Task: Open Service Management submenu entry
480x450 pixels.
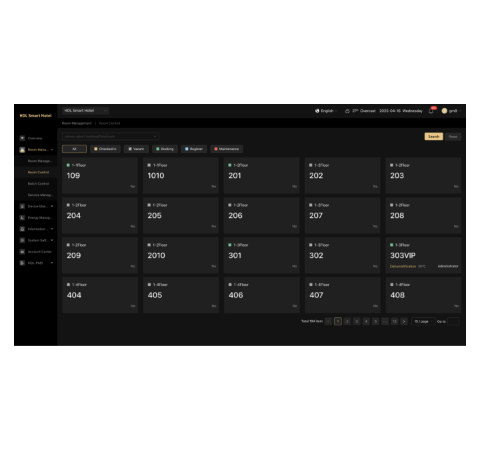Action: tap(40, 195)
